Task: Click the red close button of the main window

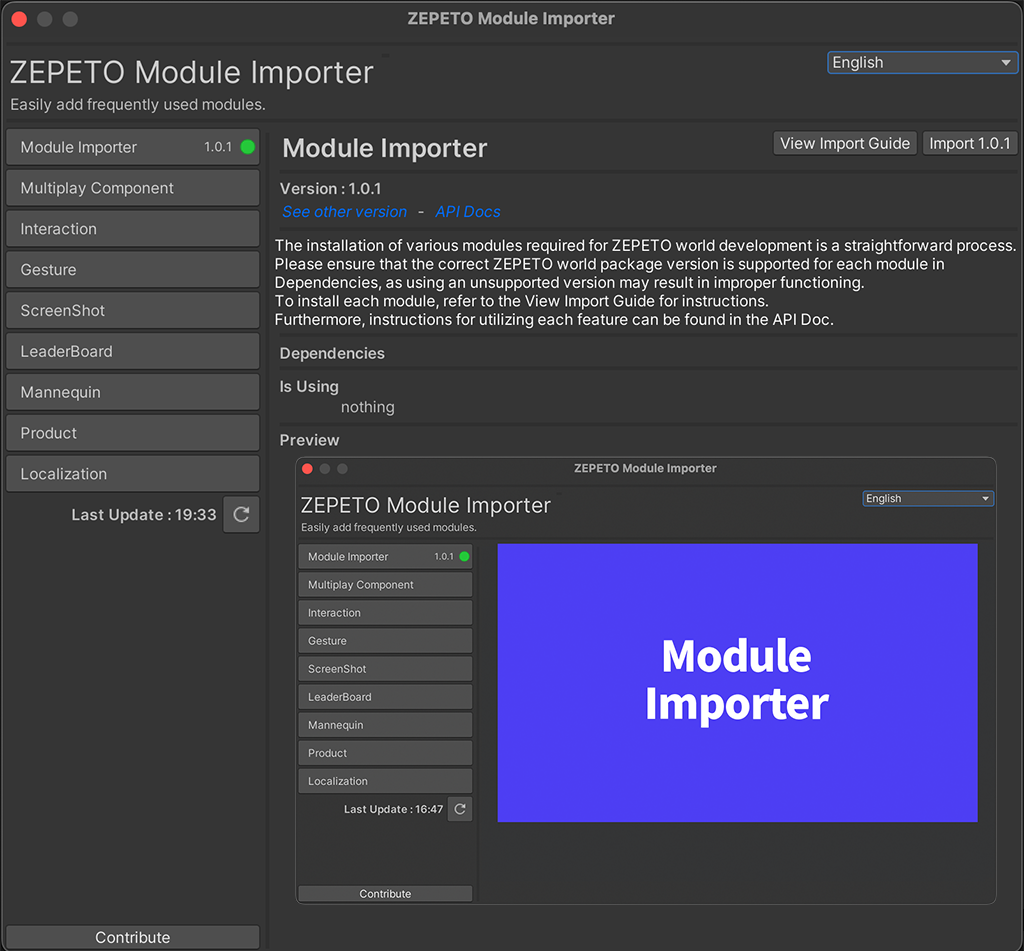Action: pos(19,19)
